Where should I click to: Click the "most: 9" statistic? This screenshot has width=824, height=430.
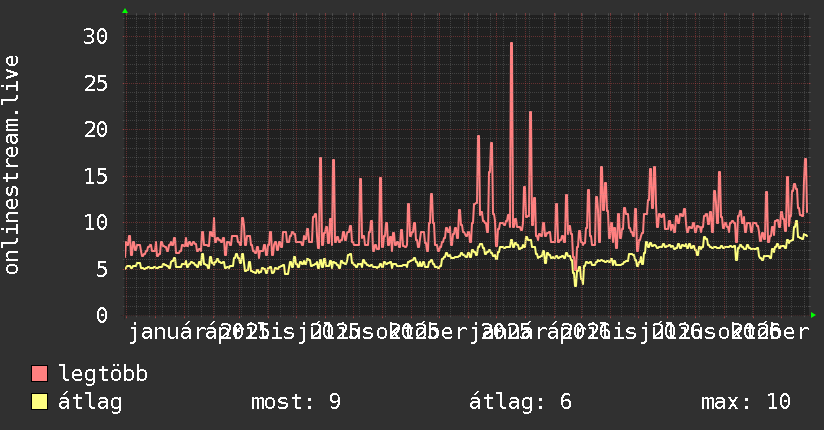(x=296, y=402)
